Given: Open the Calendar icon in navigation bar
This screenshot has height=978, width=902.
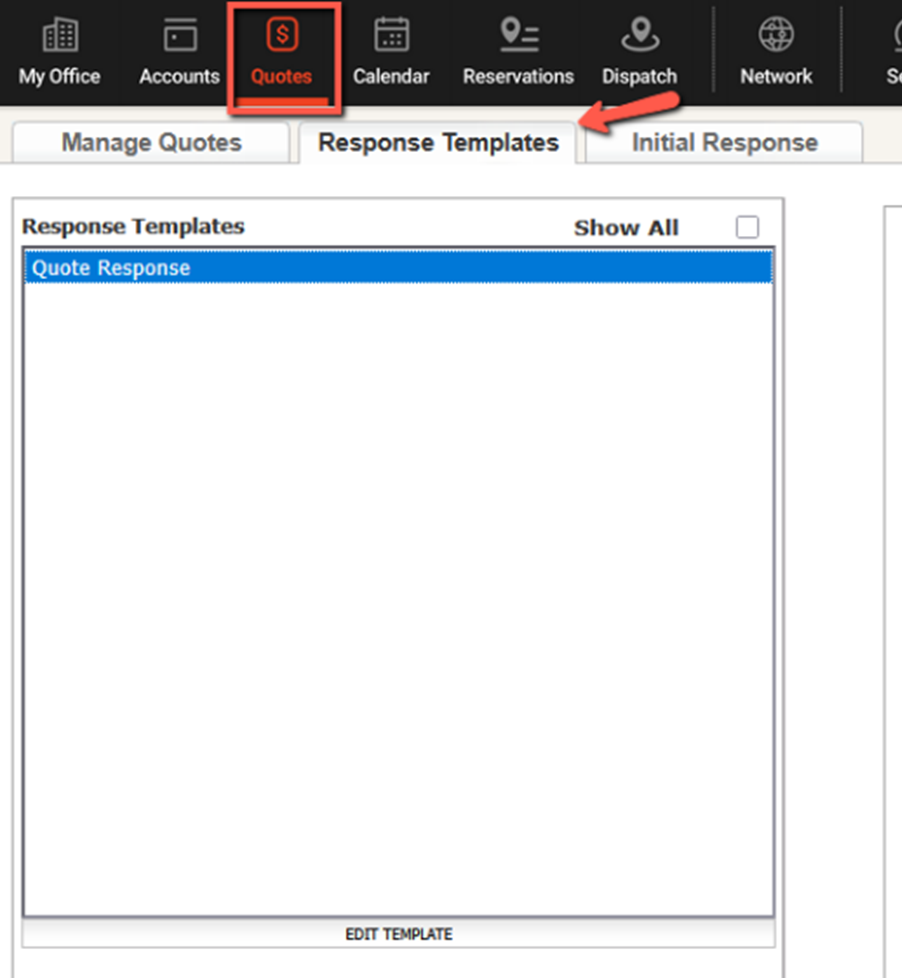Looking at the screenshot, I should pos(391,36).
